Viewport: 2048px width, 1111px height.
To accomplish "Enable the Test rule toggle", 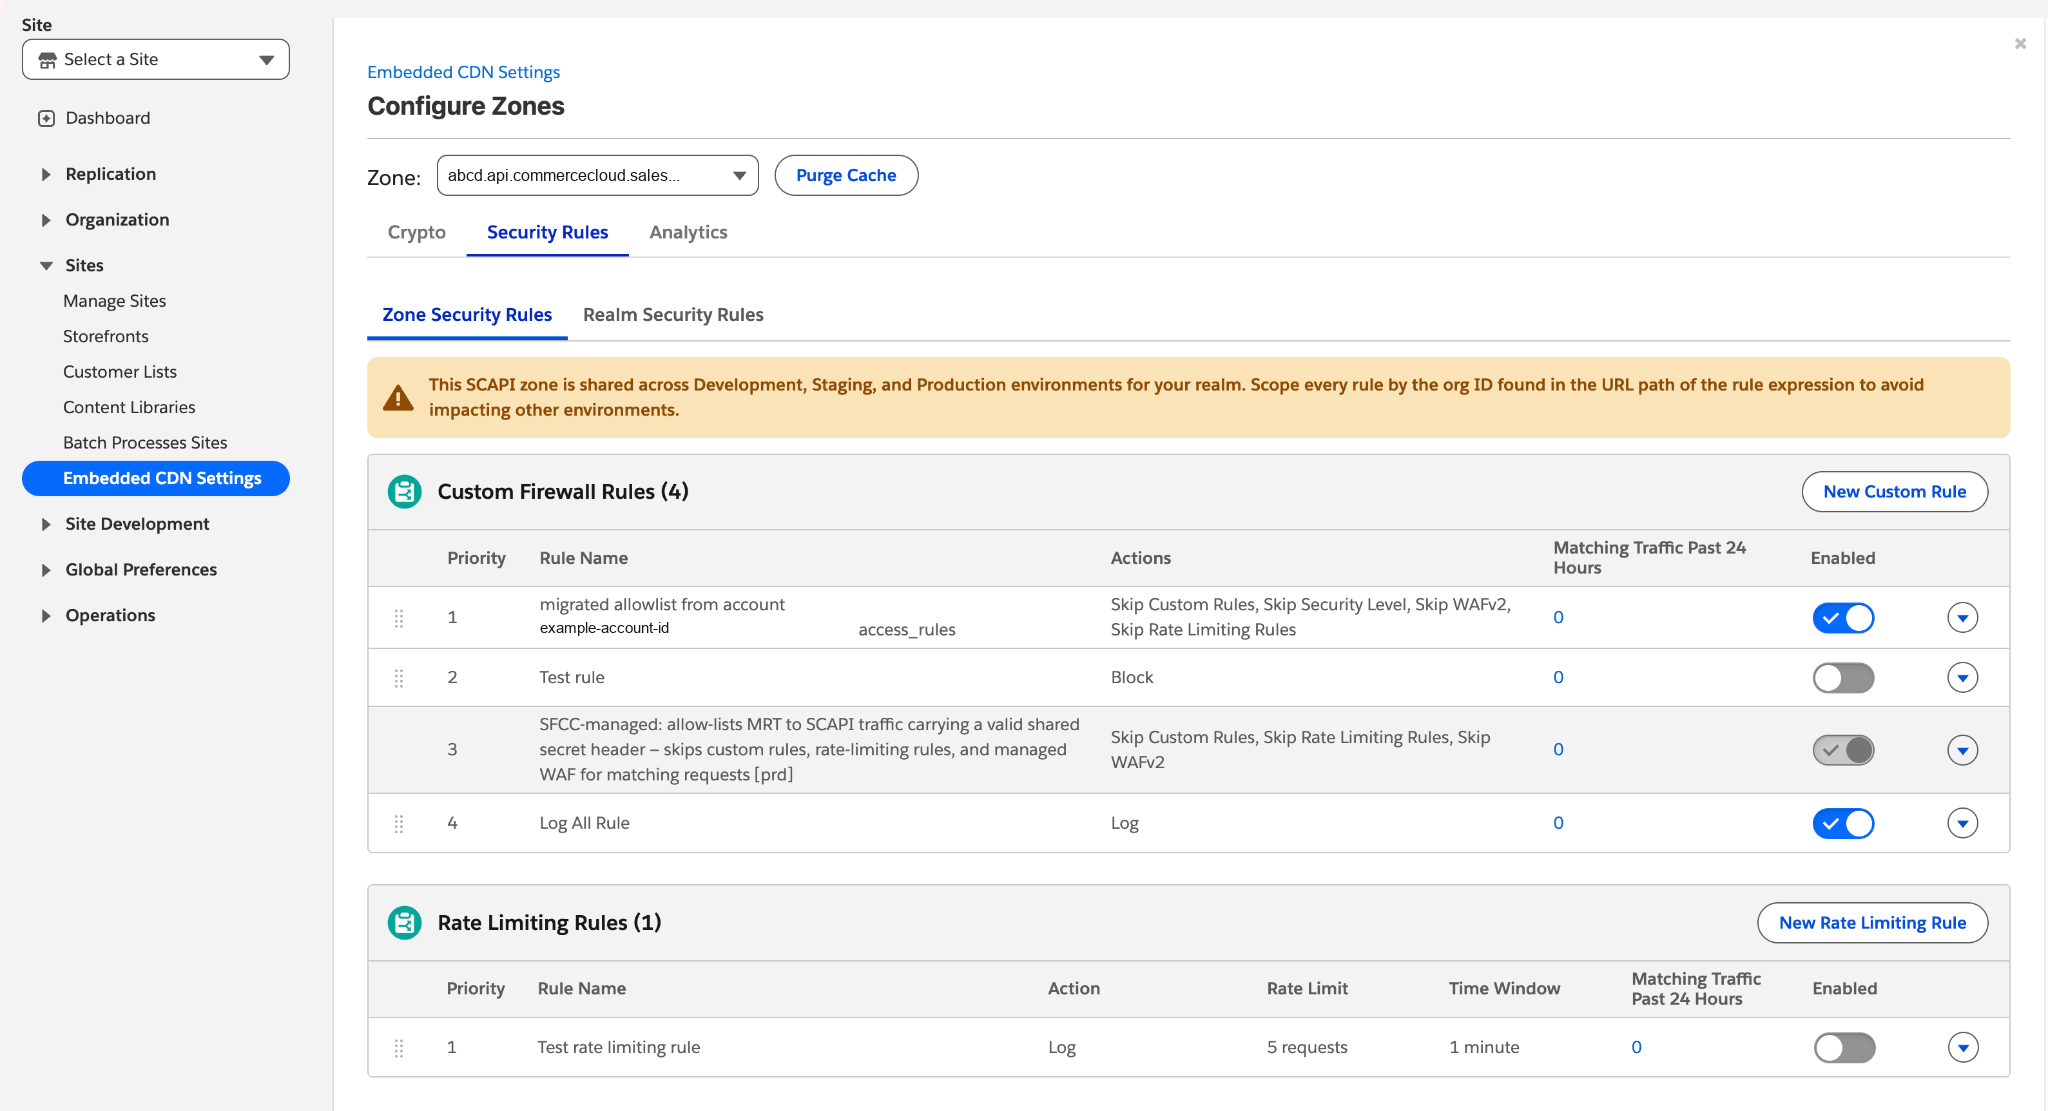I will point(1843,678).
